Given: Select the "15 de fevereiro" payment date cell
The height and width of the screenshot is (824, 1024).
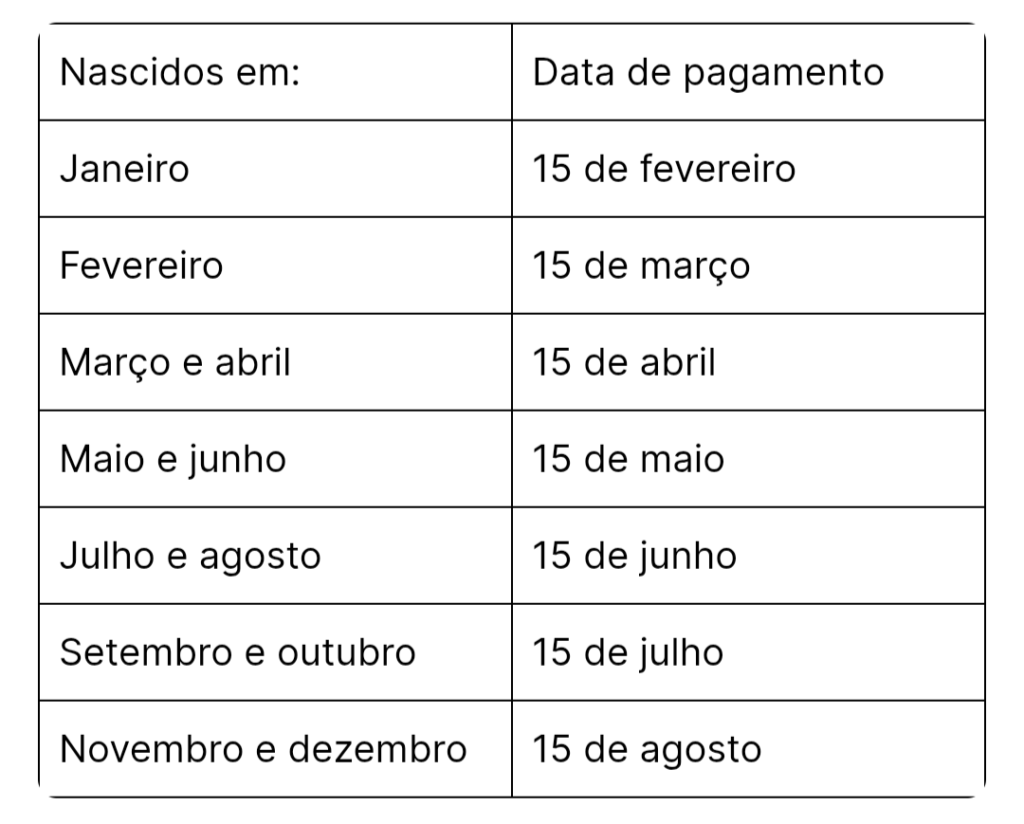Looking at the screenshot, I should point(664,169).
